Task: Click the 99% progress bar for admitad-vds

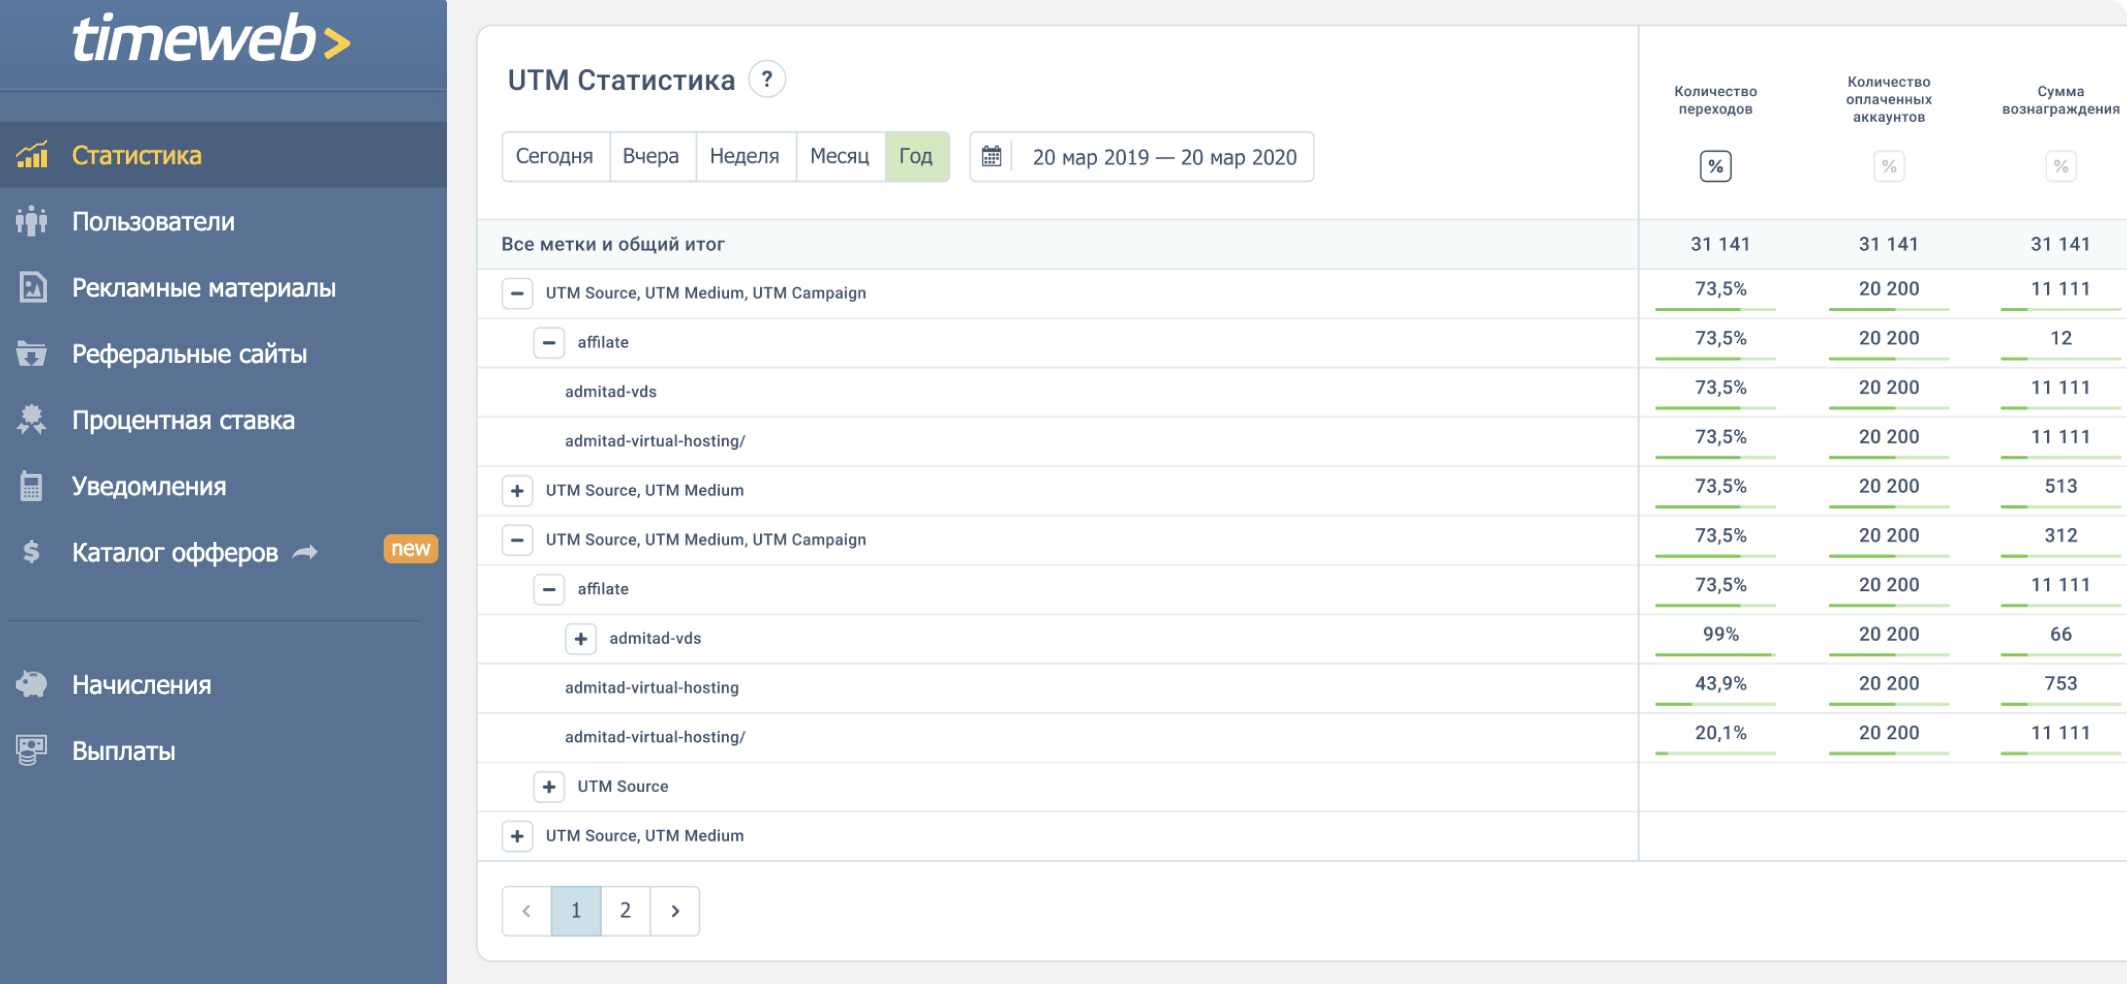Action: (x=1714, y=655)
